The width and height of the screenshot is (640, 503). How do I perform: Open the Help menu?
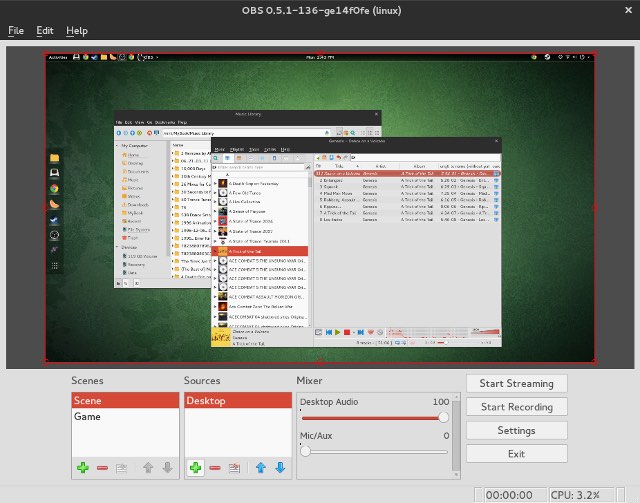[77, 31]
